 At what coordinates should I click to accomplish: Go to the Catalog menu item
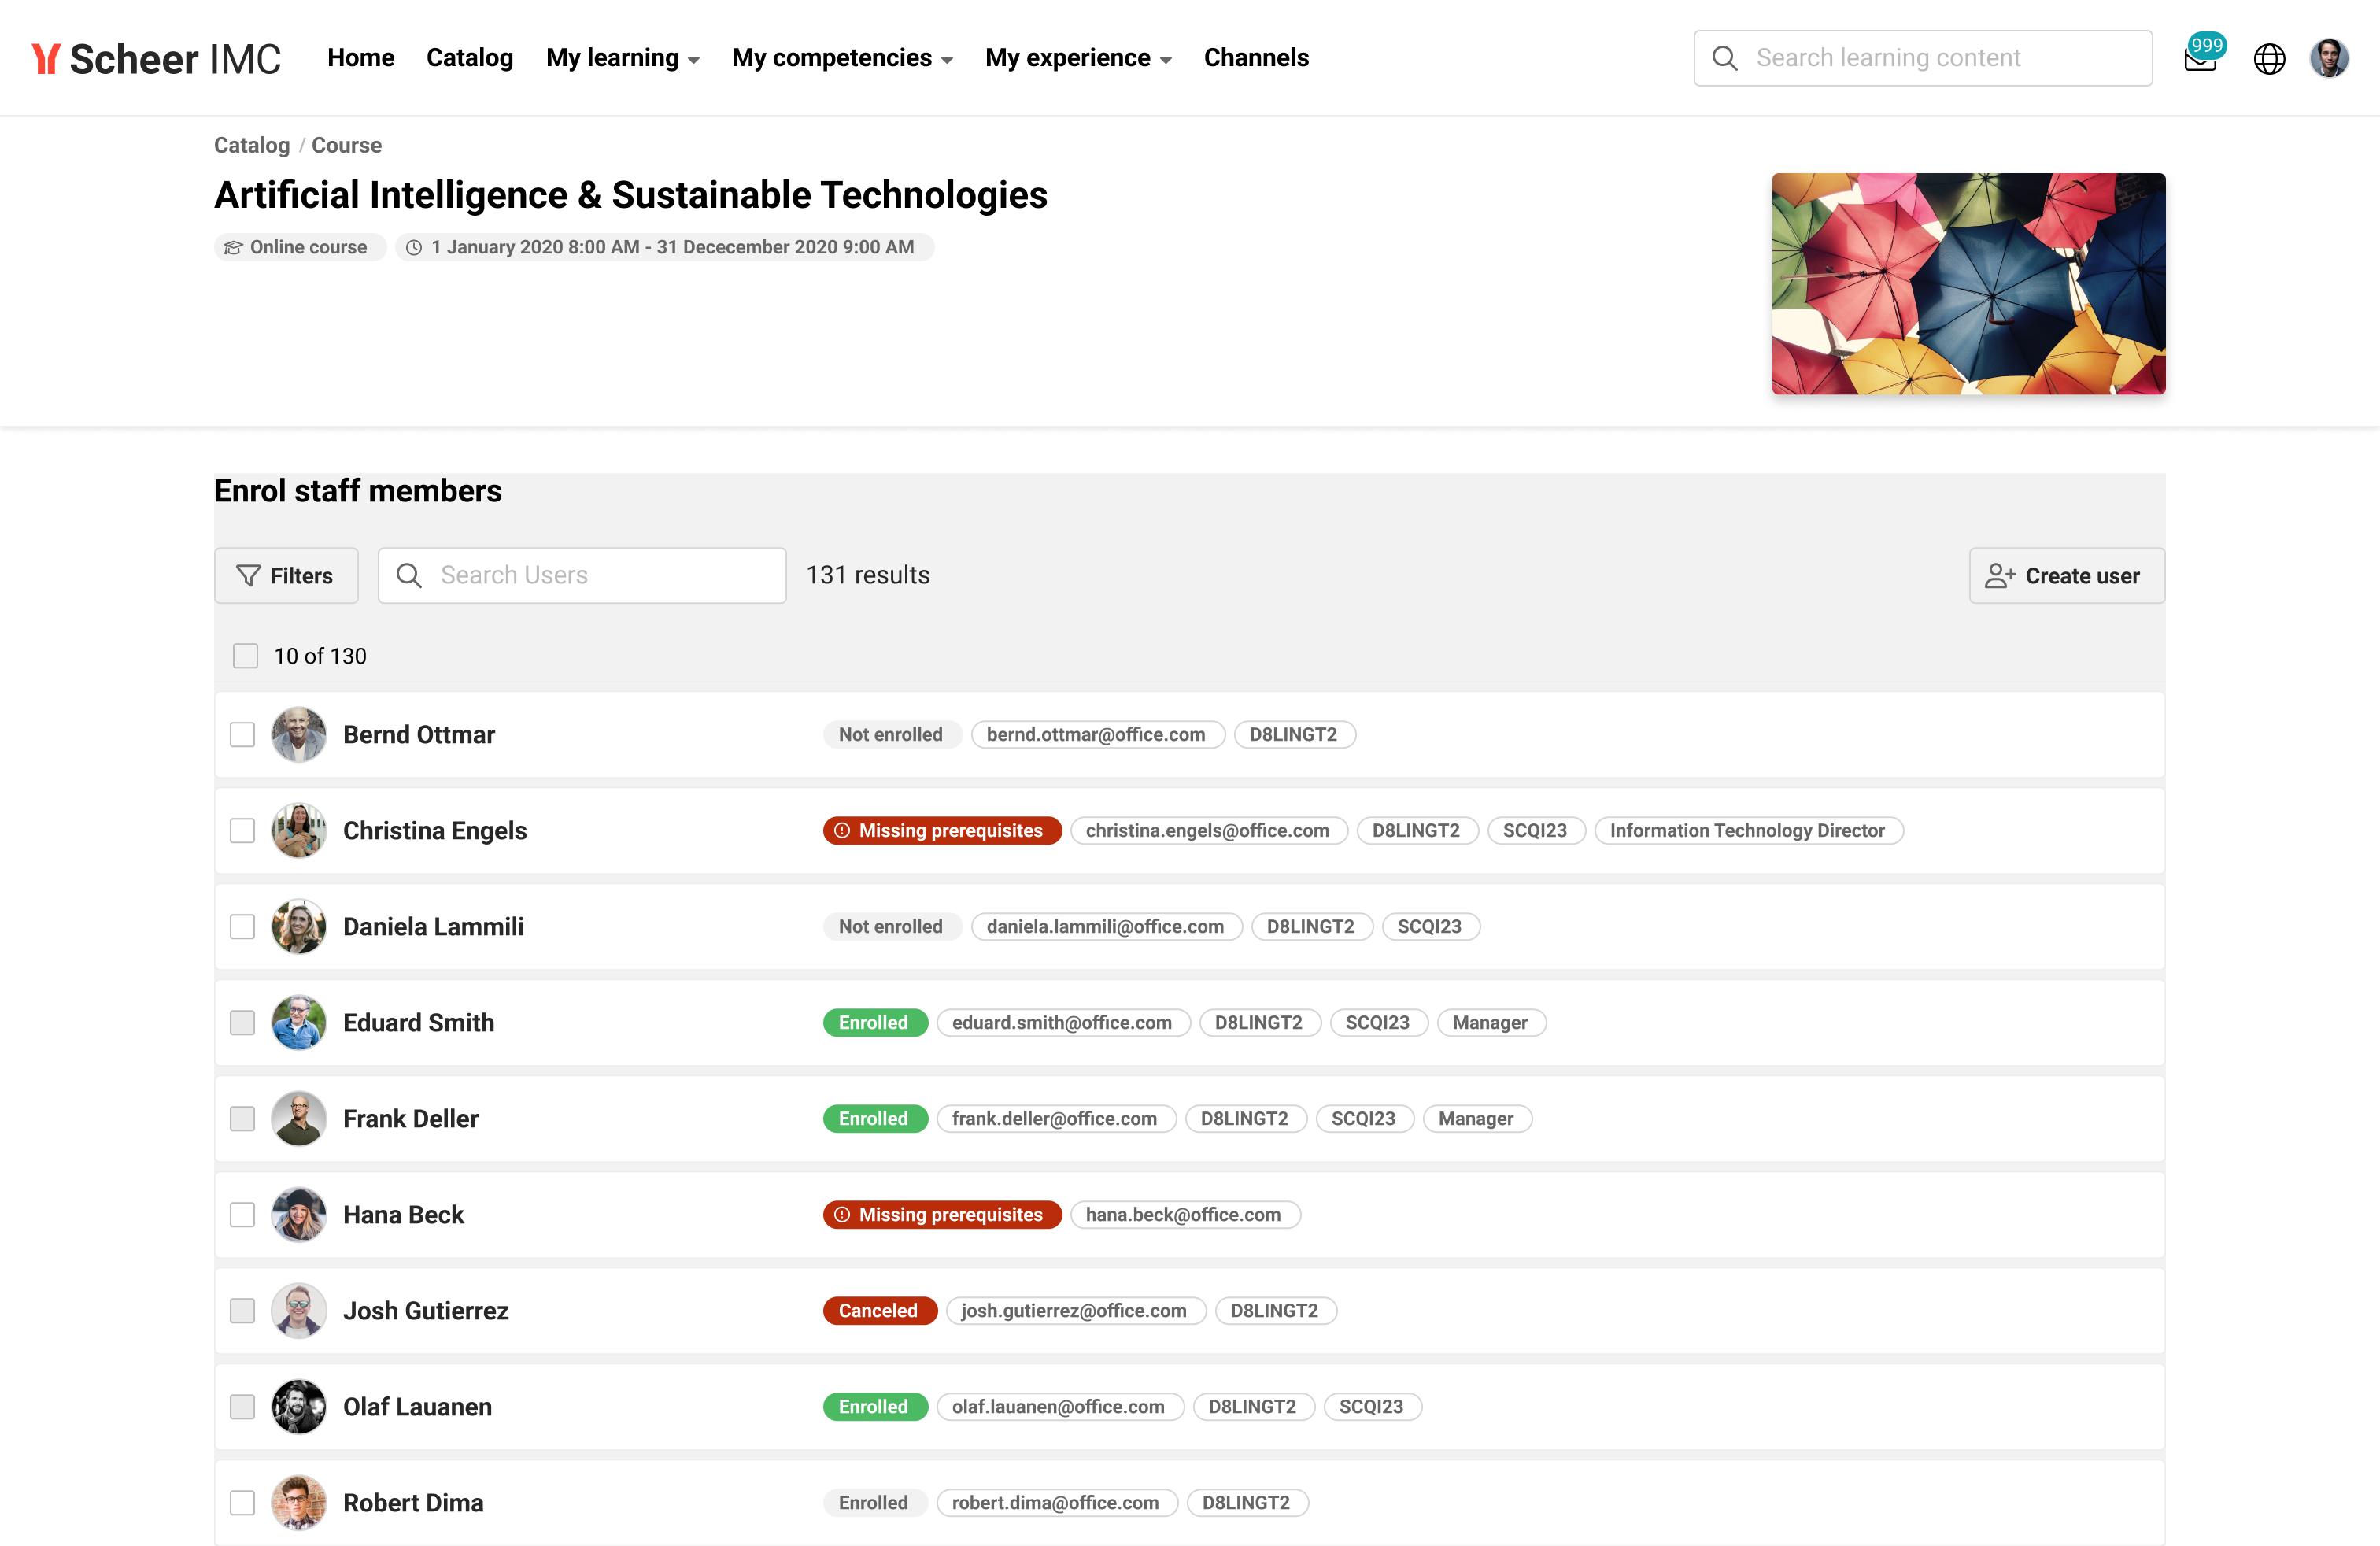click(469, 58)
